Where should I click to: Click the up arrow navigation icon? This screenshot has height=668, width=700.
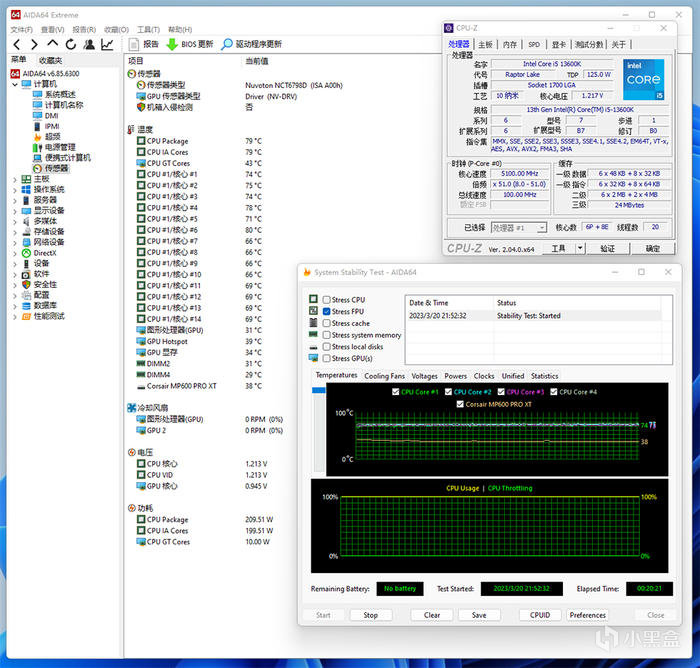52,44
